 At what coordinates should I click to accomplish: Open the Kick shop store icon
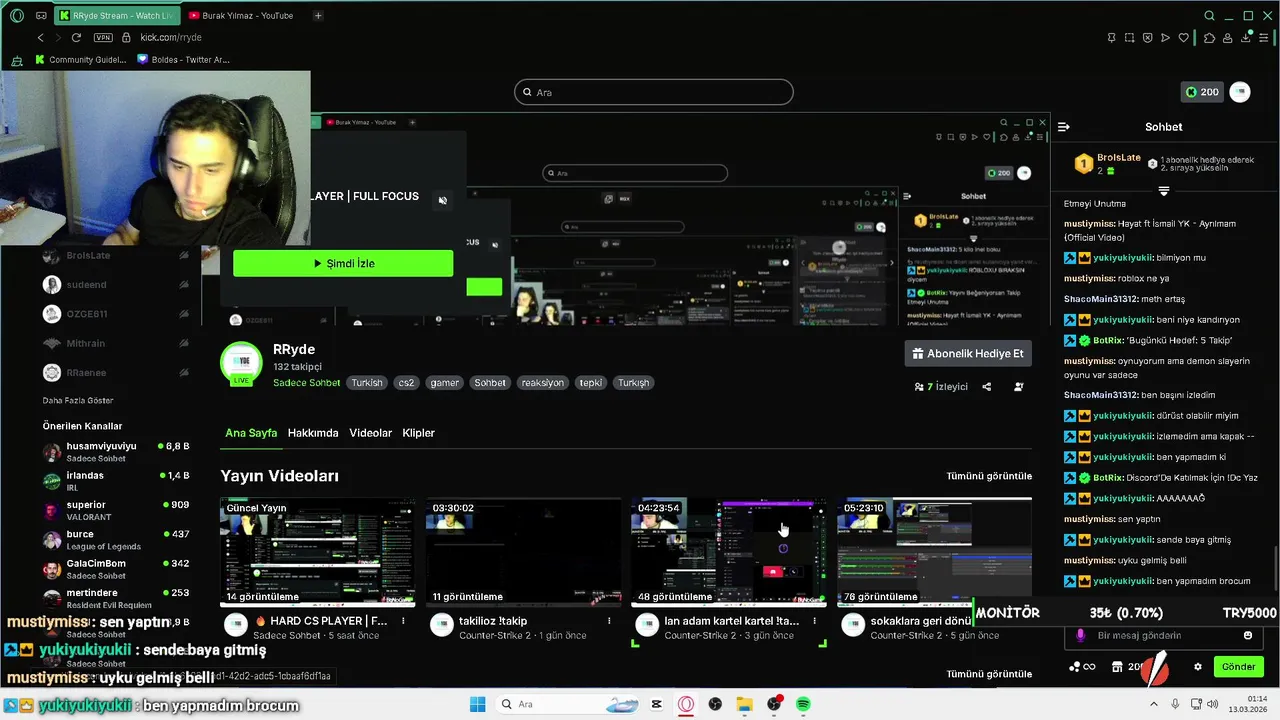[x=1117, y=667]
